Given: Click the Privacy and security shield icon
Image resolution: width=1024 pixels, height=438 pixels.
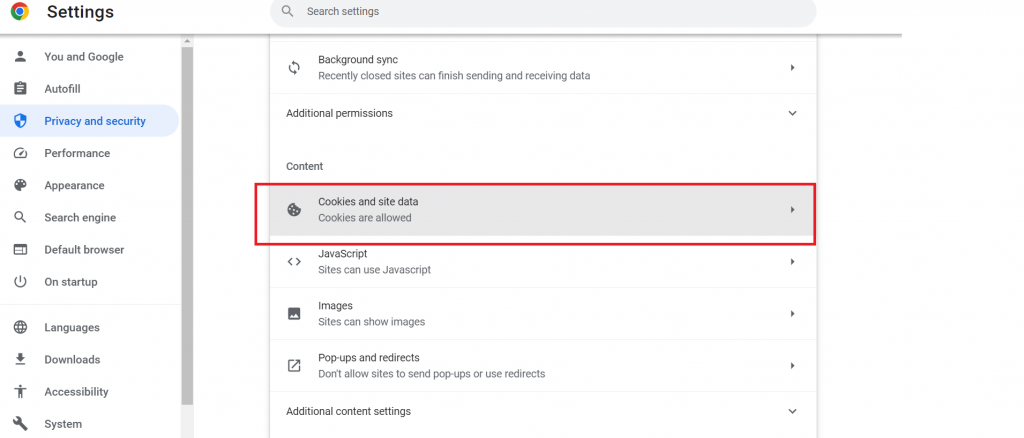Looking at the screenshot, I should tap(20, 121).
